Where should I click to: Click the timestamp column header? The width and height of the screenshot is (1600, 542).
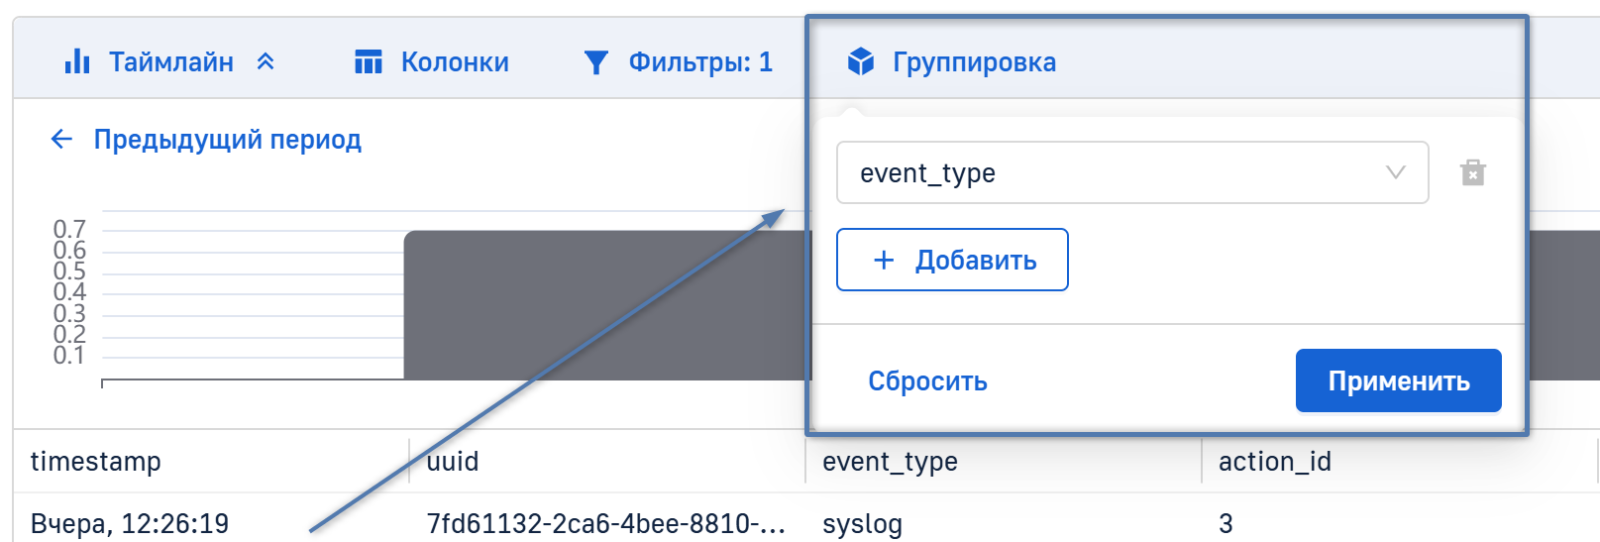click(x=96, y=461)
